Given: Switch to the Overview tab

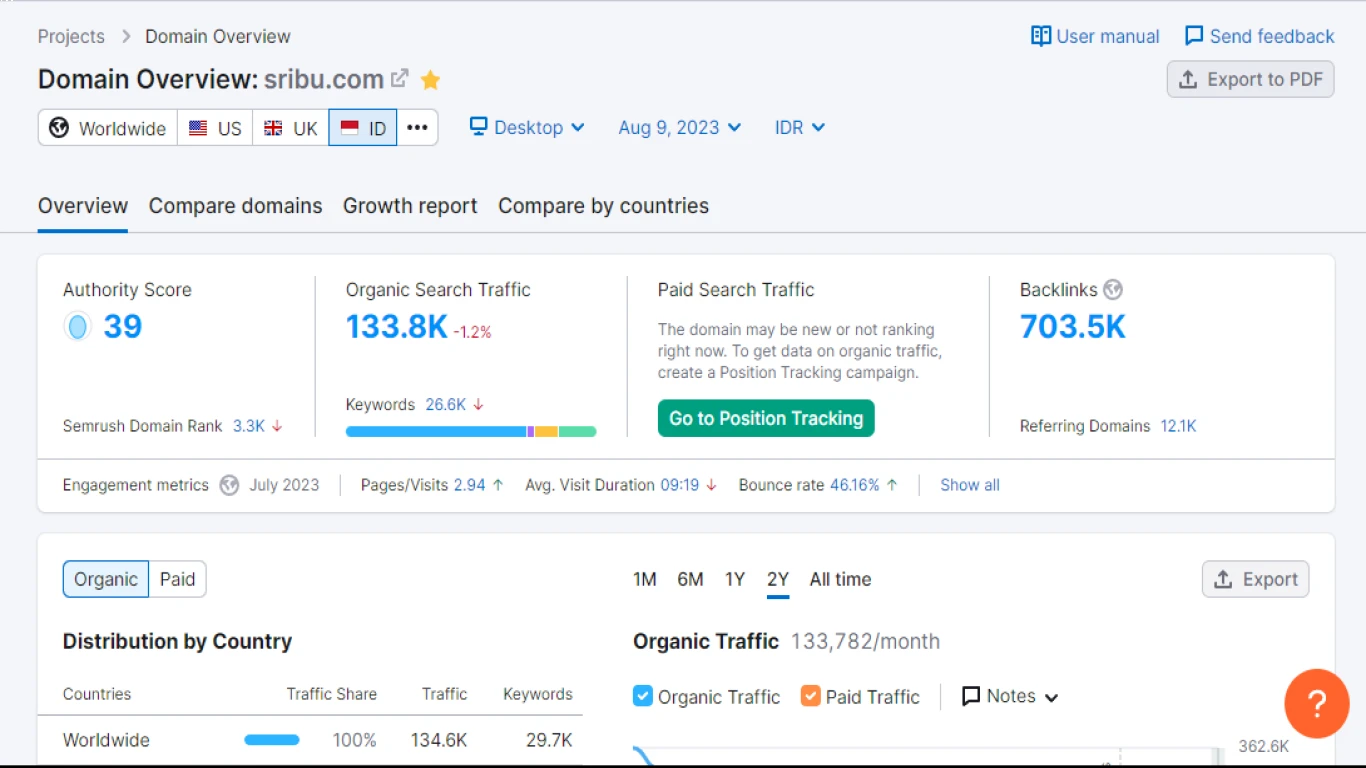Looking at the screenshot, I should tap(83, 206).
